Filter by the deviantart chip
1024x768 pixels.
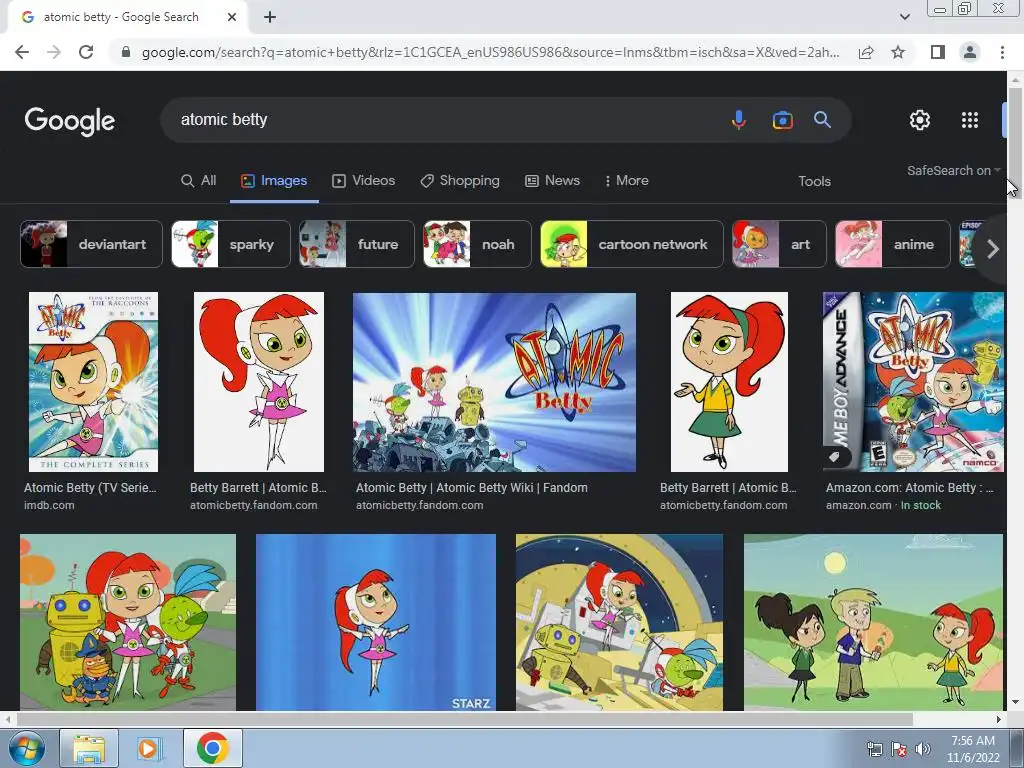(x=91, y=244)
